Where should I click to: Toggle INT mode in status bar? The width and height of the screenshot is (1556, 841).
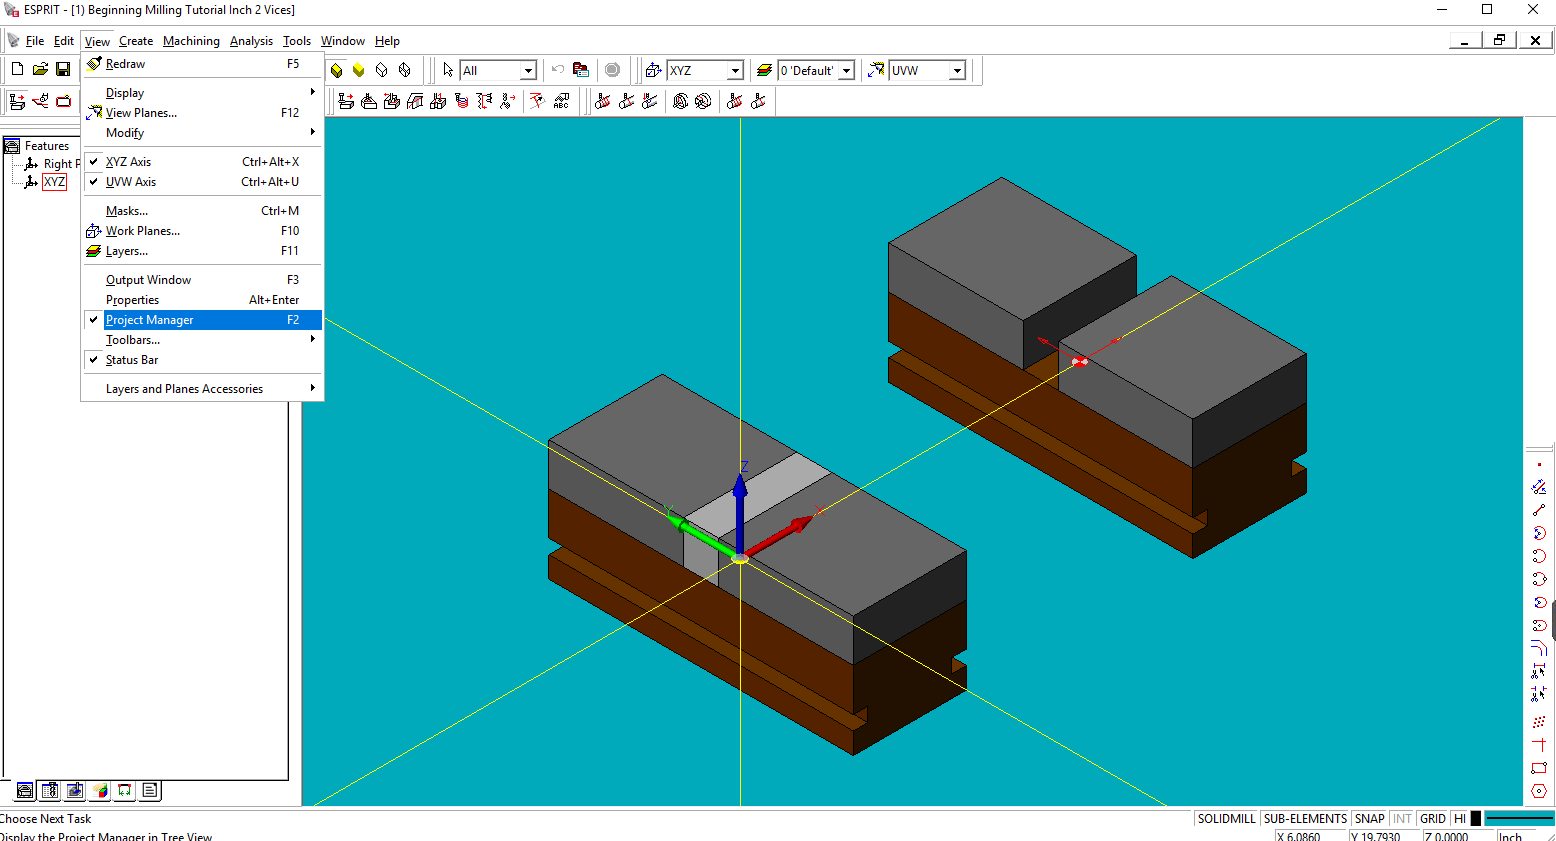(x=1402, y=819)
